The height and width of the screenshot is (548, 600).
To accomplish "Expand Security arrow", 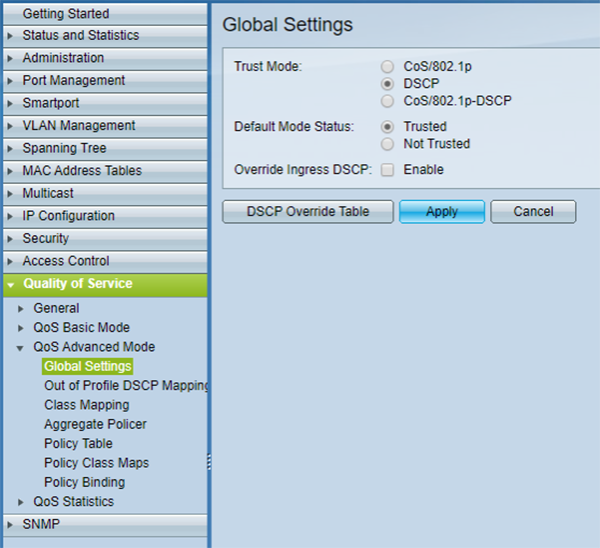I will 10,239.
